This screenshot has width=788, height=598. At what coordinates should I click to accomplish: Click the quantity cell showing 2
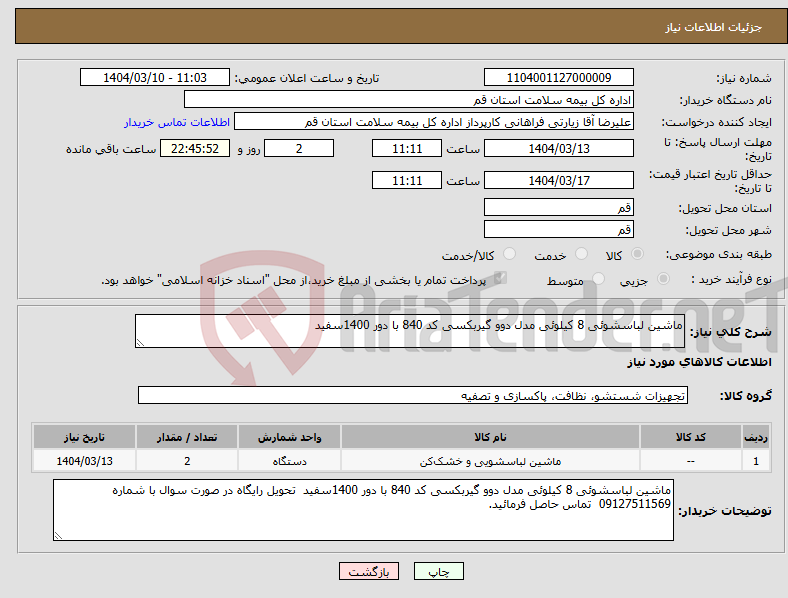pyautogui.click(x=187, y=461)
